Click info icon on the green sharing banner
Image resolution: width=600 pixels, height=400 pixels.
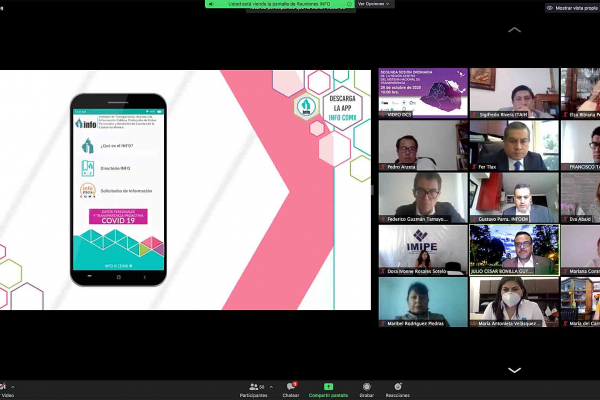click(349, 4)
